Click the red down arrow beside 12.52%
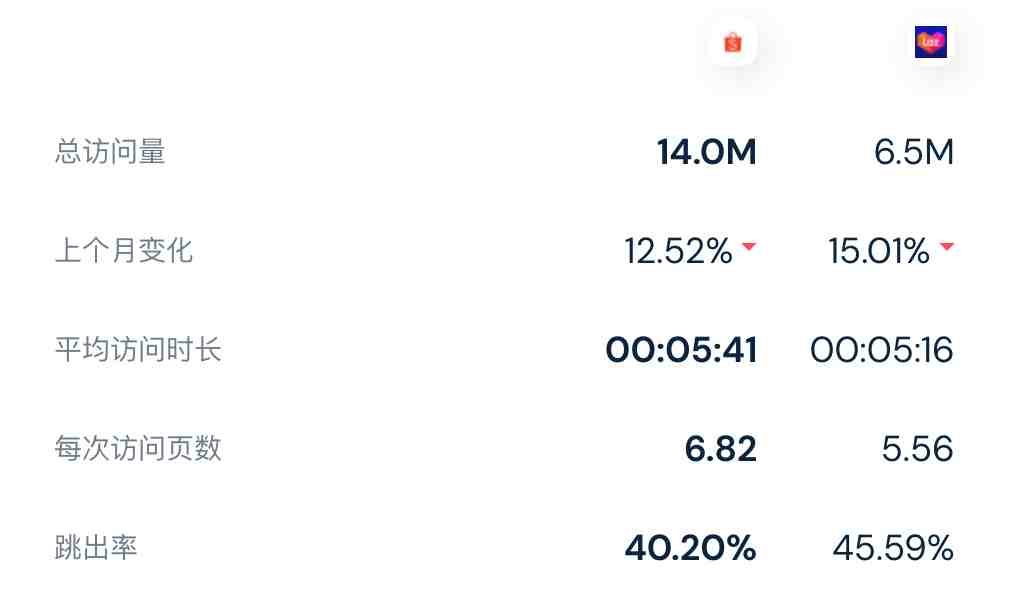This screenshot has height=594, width=1016. [x=749, y=246]
